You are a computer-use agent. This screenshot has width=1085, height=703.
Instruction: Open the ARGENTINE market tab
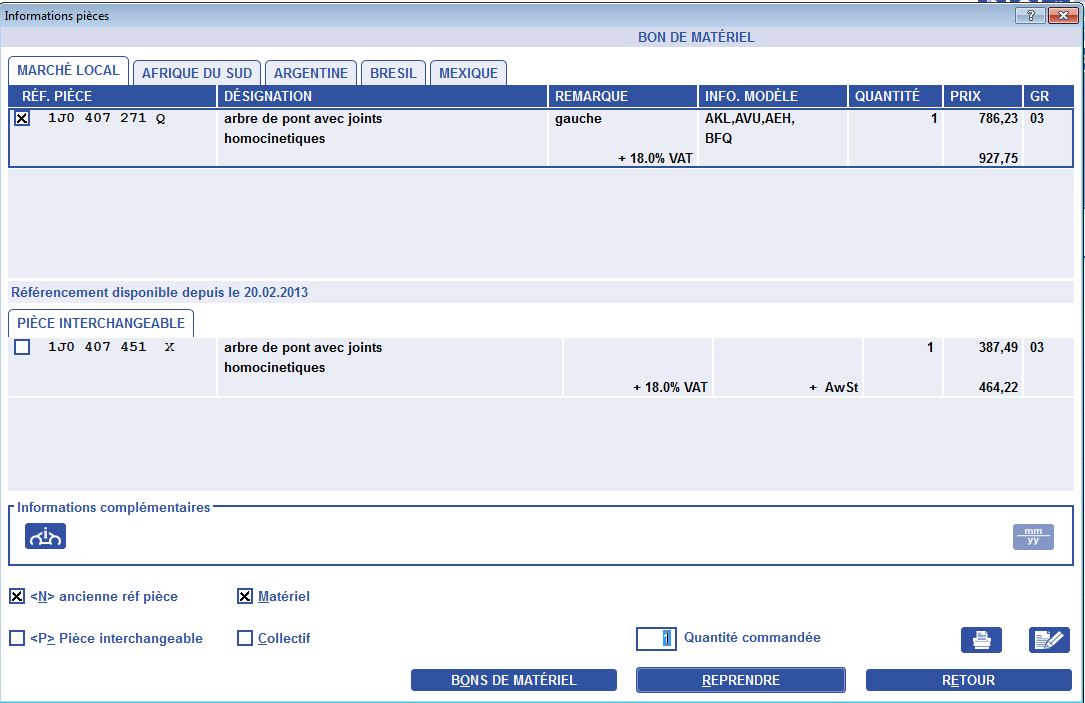(311, 73)
